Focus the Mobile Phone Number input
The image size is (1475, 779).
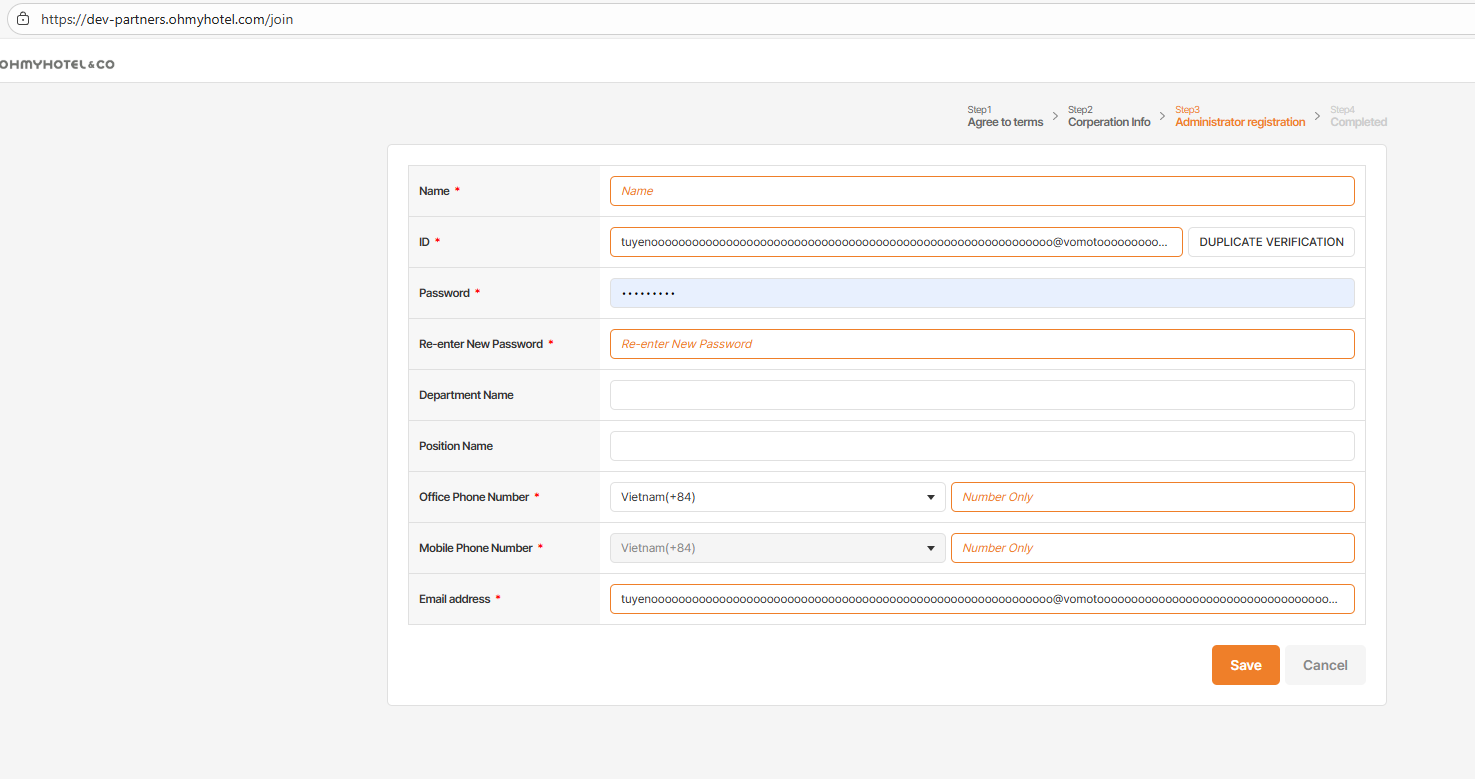pyautogui.click(x=1152, y=548)
